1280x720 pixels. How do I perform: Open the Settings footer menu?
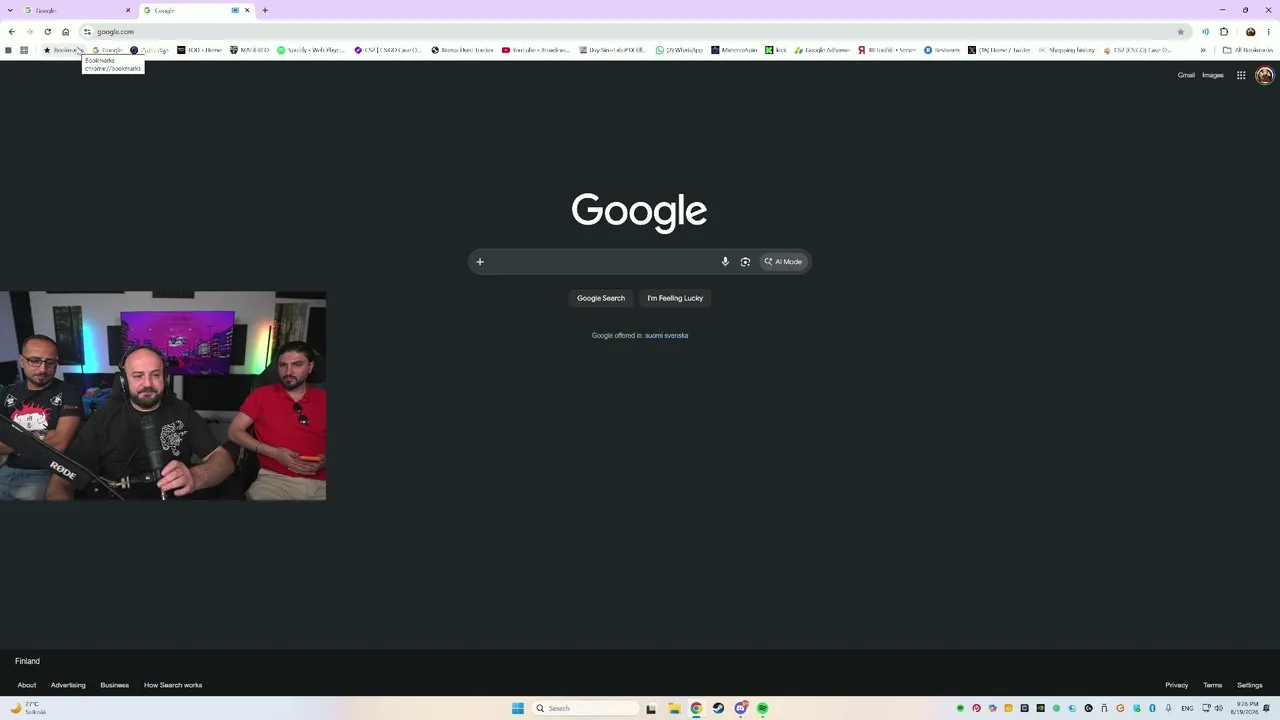tap(1250, 685)
